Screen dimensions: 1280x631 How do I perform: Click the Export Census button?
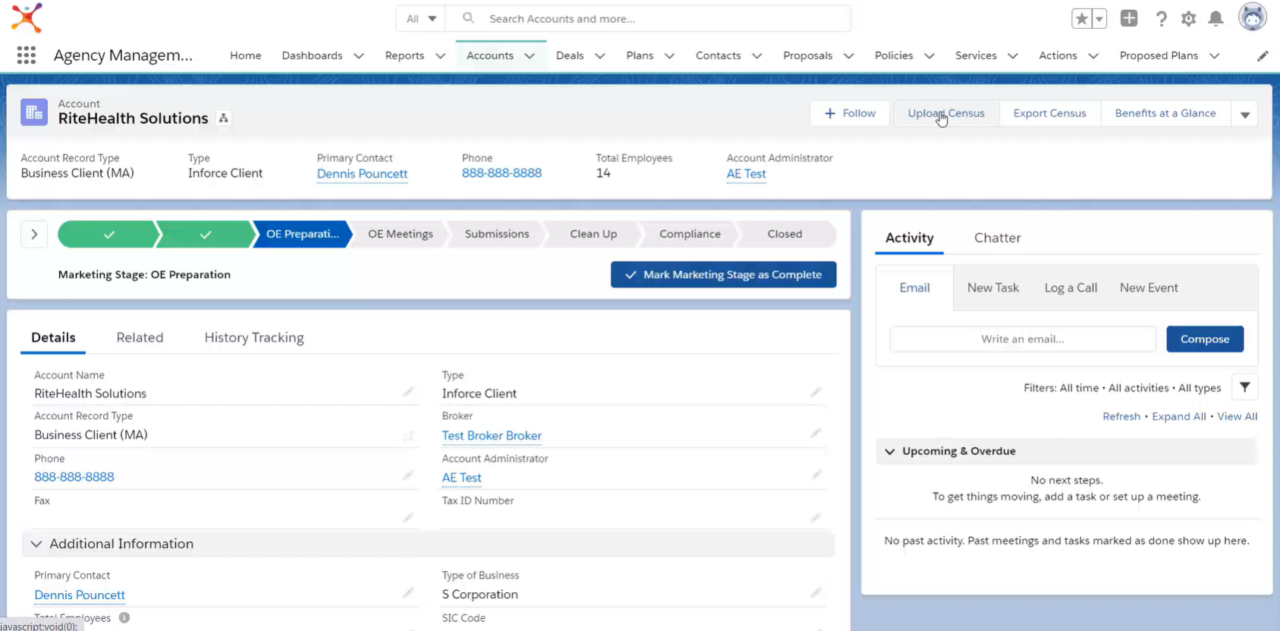point(1049,113)
